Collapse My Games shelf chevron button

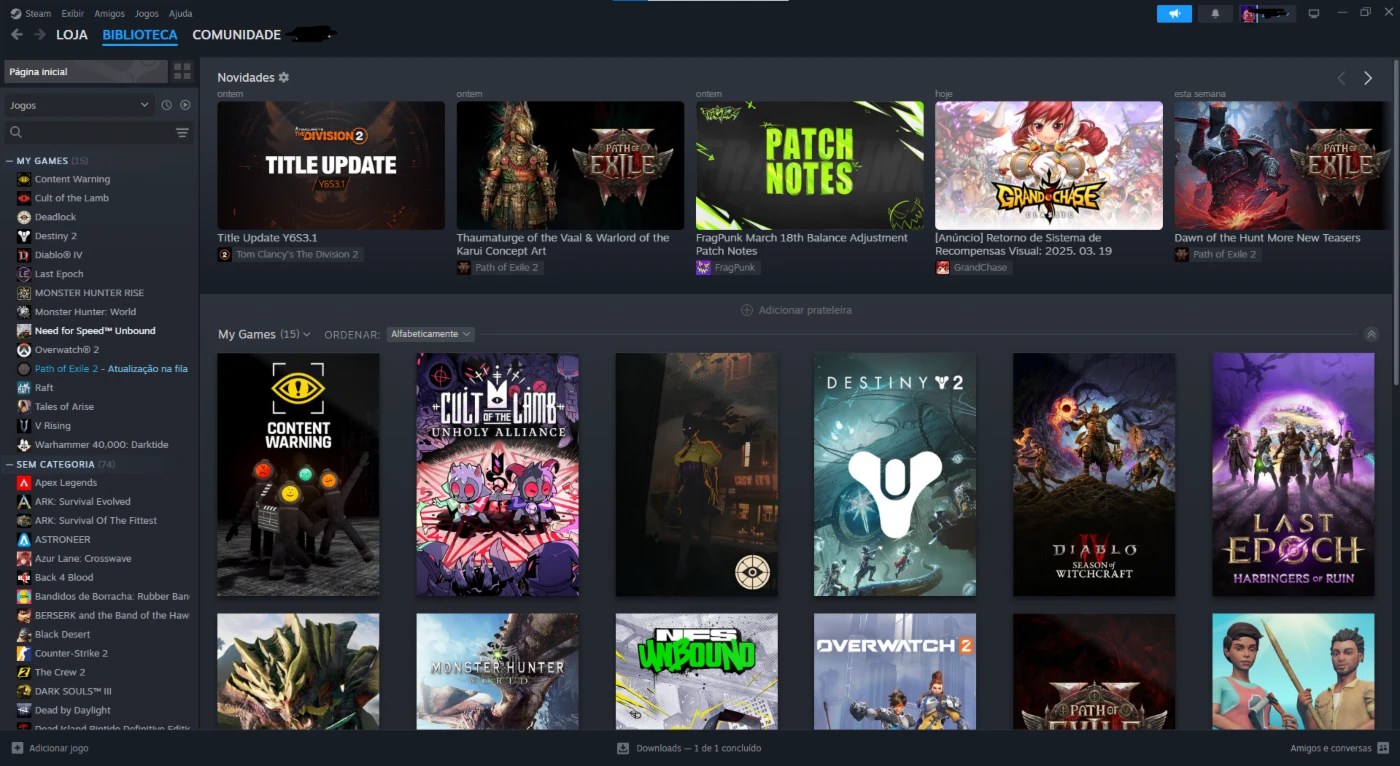click(1371, 334)
